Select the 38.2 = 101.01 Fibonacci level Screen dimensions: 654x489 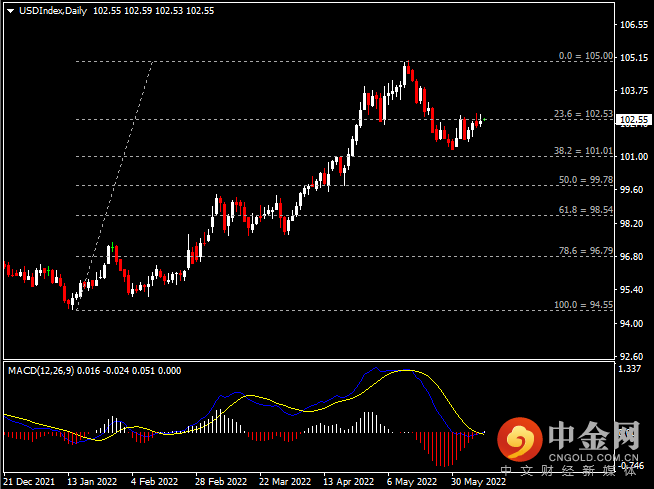(x=583, y=151)
